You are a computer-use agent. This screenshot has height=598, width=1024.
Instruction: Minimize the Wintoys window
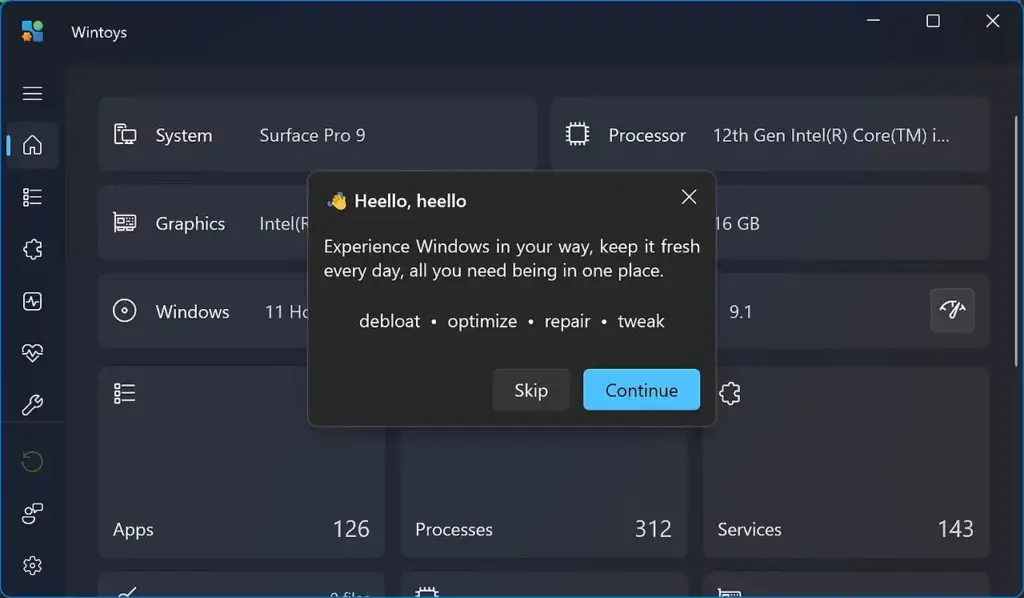pos(873,21)
